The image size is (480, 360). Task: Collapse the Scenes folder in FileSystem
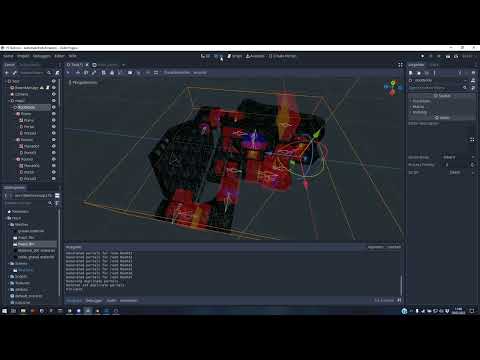click(x=9, y=263)
